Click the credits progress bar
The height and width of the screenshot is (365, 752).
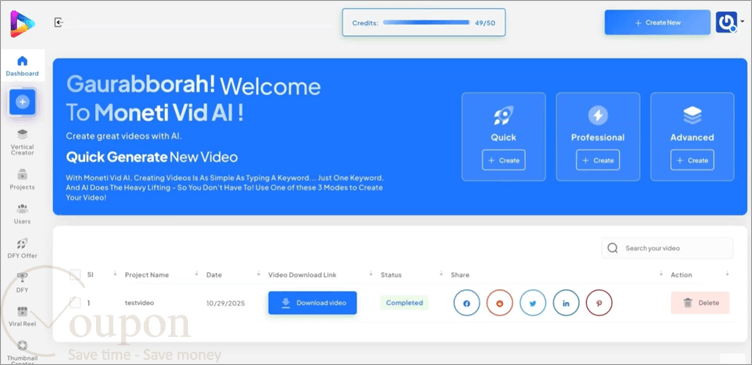pyautogui.click(x=426, y=22)
